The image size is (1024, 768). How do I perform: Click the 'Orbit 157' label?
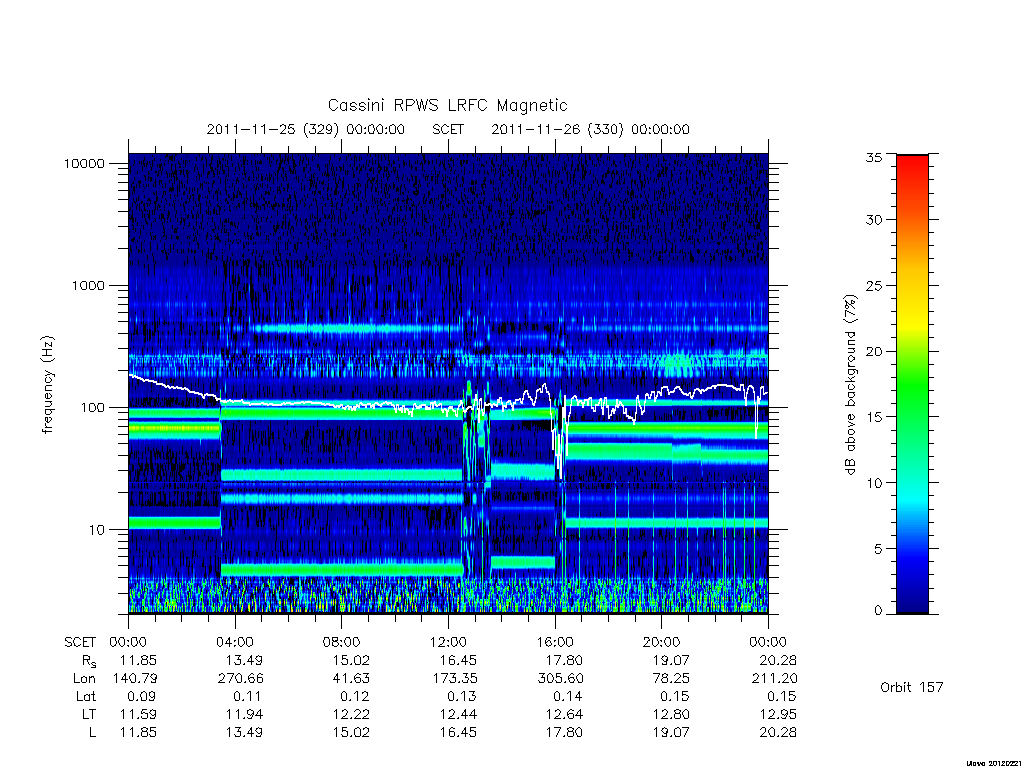[x=912, y=687]
